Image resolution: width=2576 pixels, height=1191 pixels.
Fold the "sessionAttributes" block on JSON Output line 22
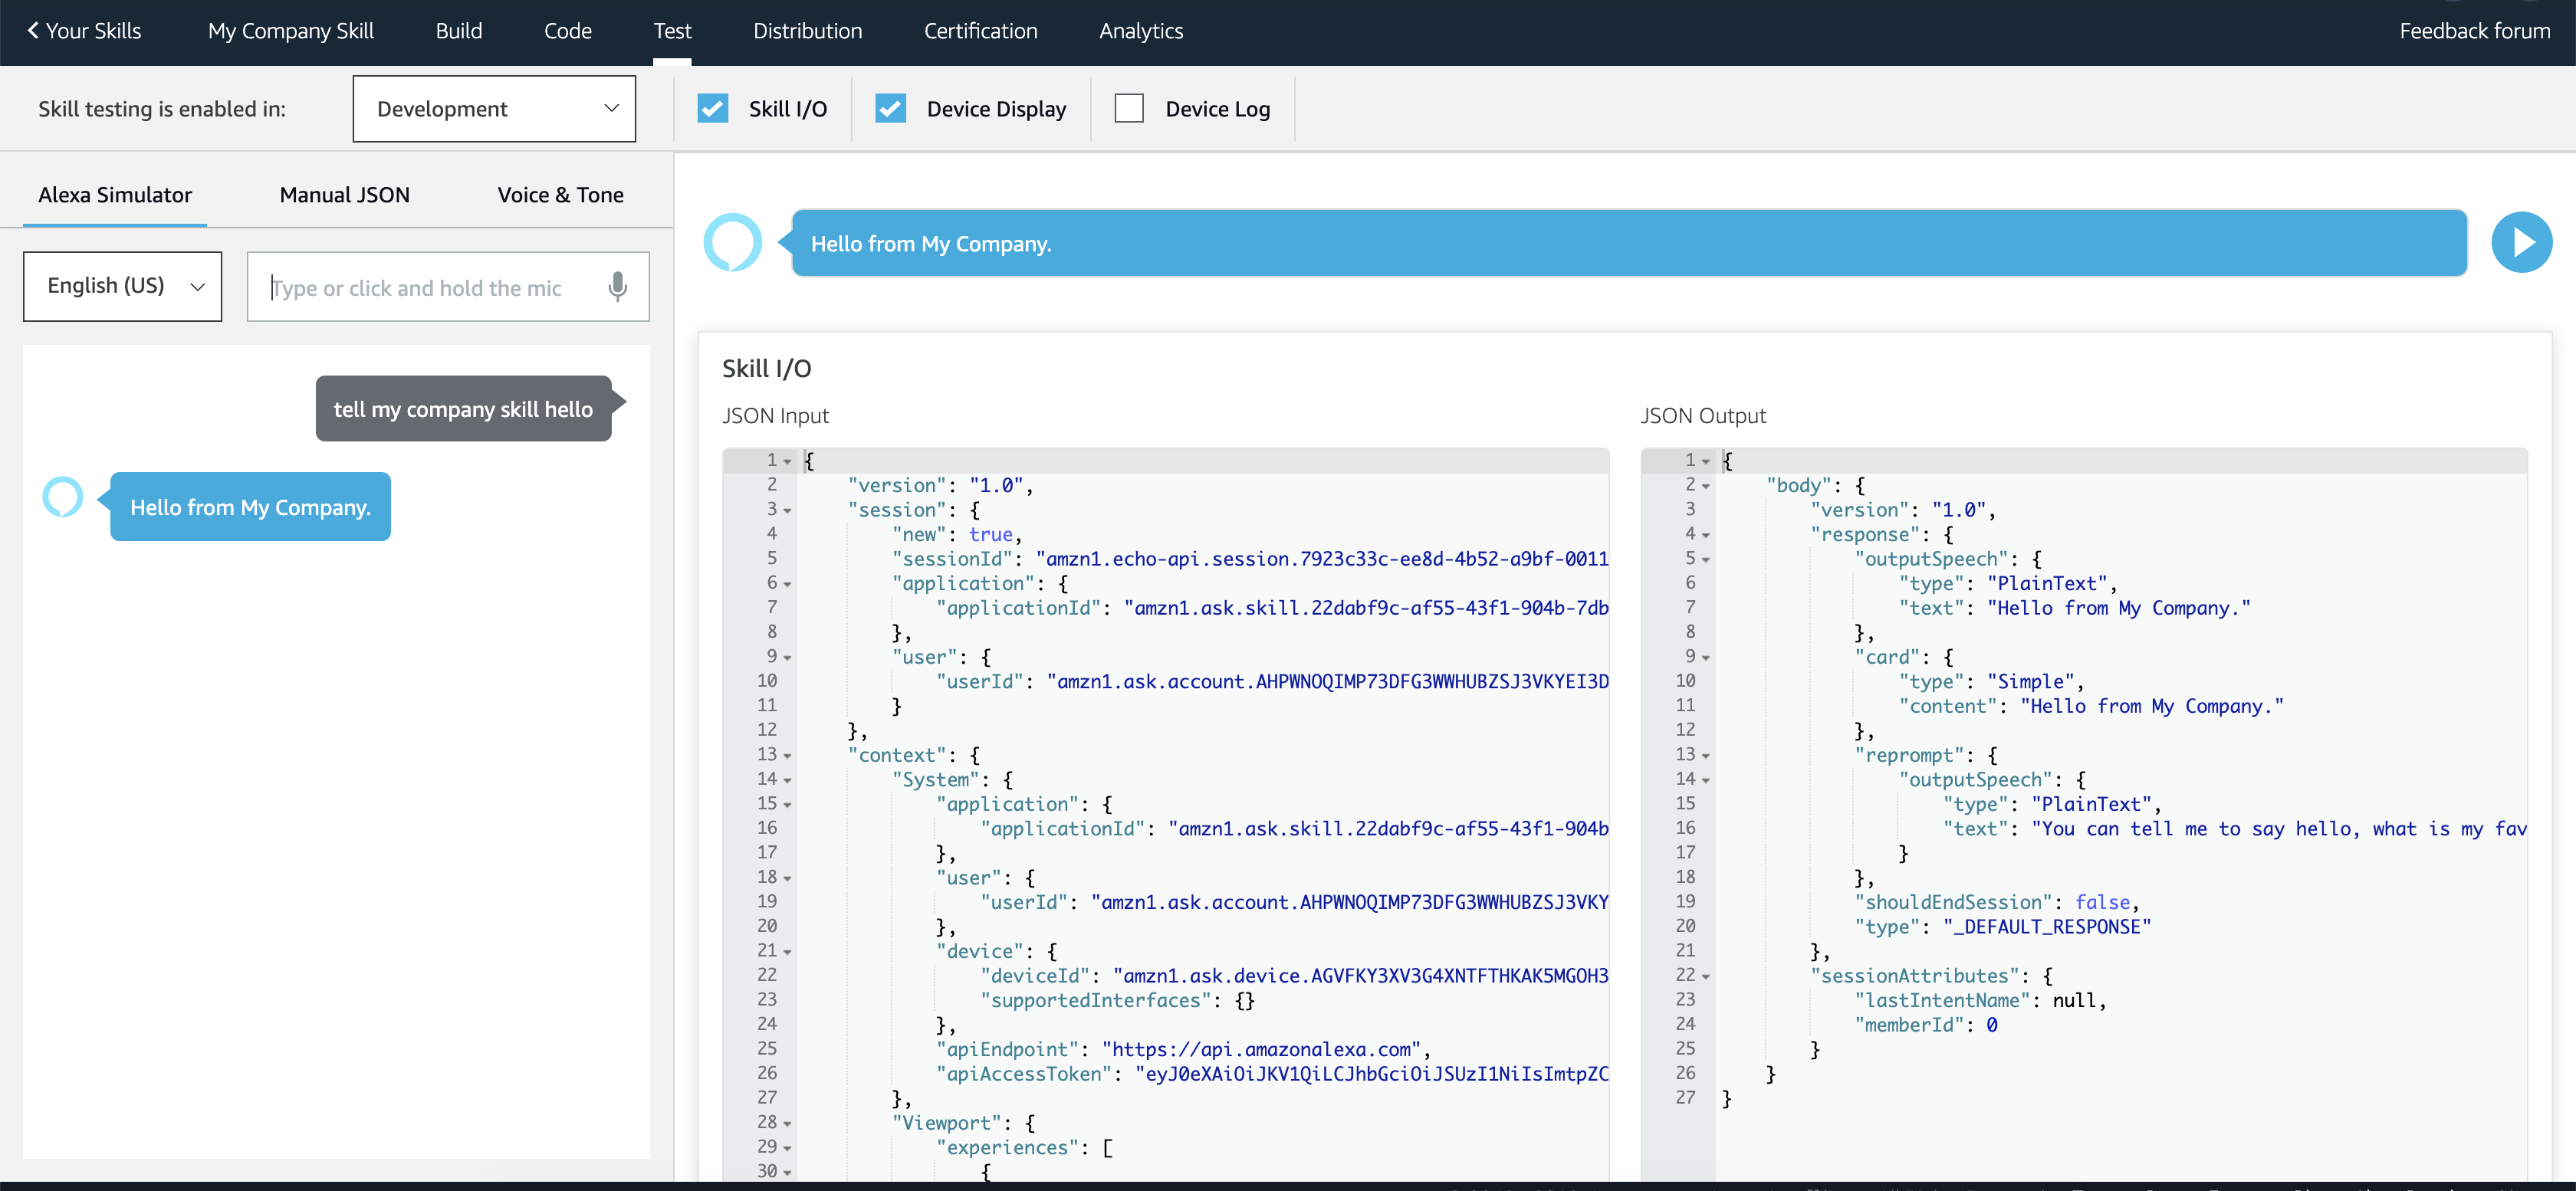1706,976
